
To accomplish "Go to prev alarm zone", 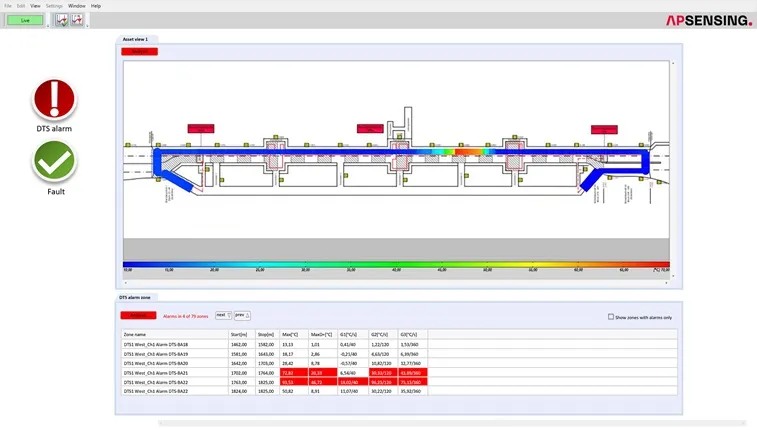I will coord(241,315).
